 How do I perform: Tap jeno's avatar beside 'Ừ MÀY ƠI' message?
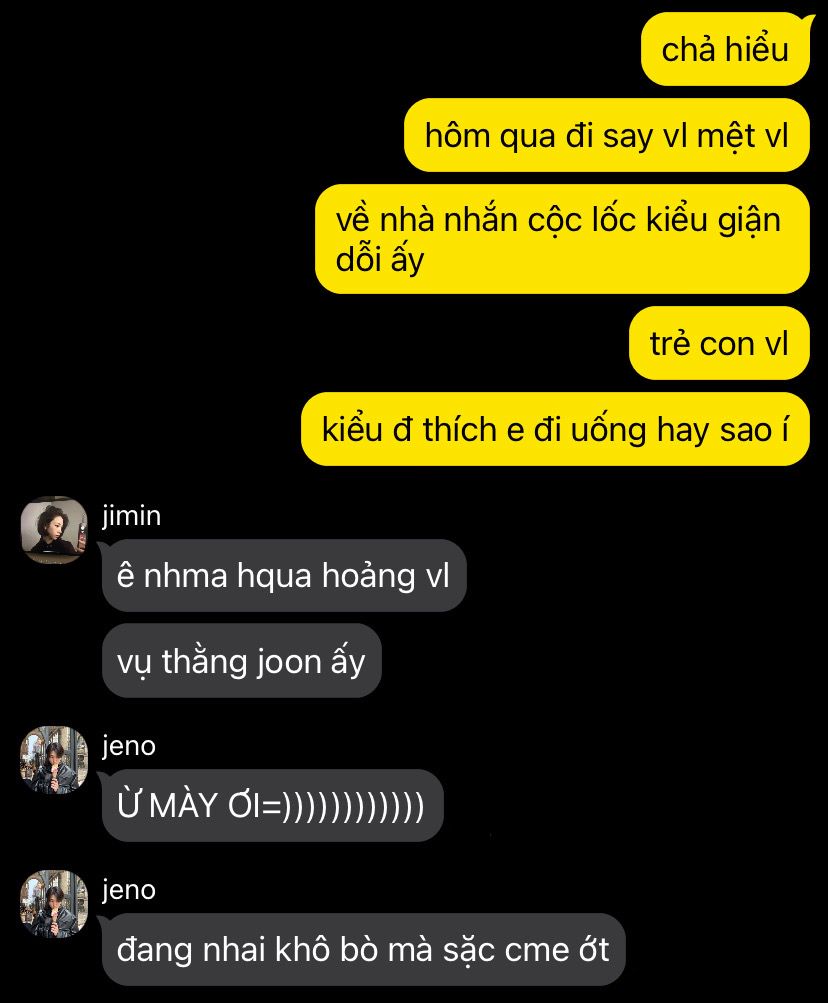(x=54, y=760)
